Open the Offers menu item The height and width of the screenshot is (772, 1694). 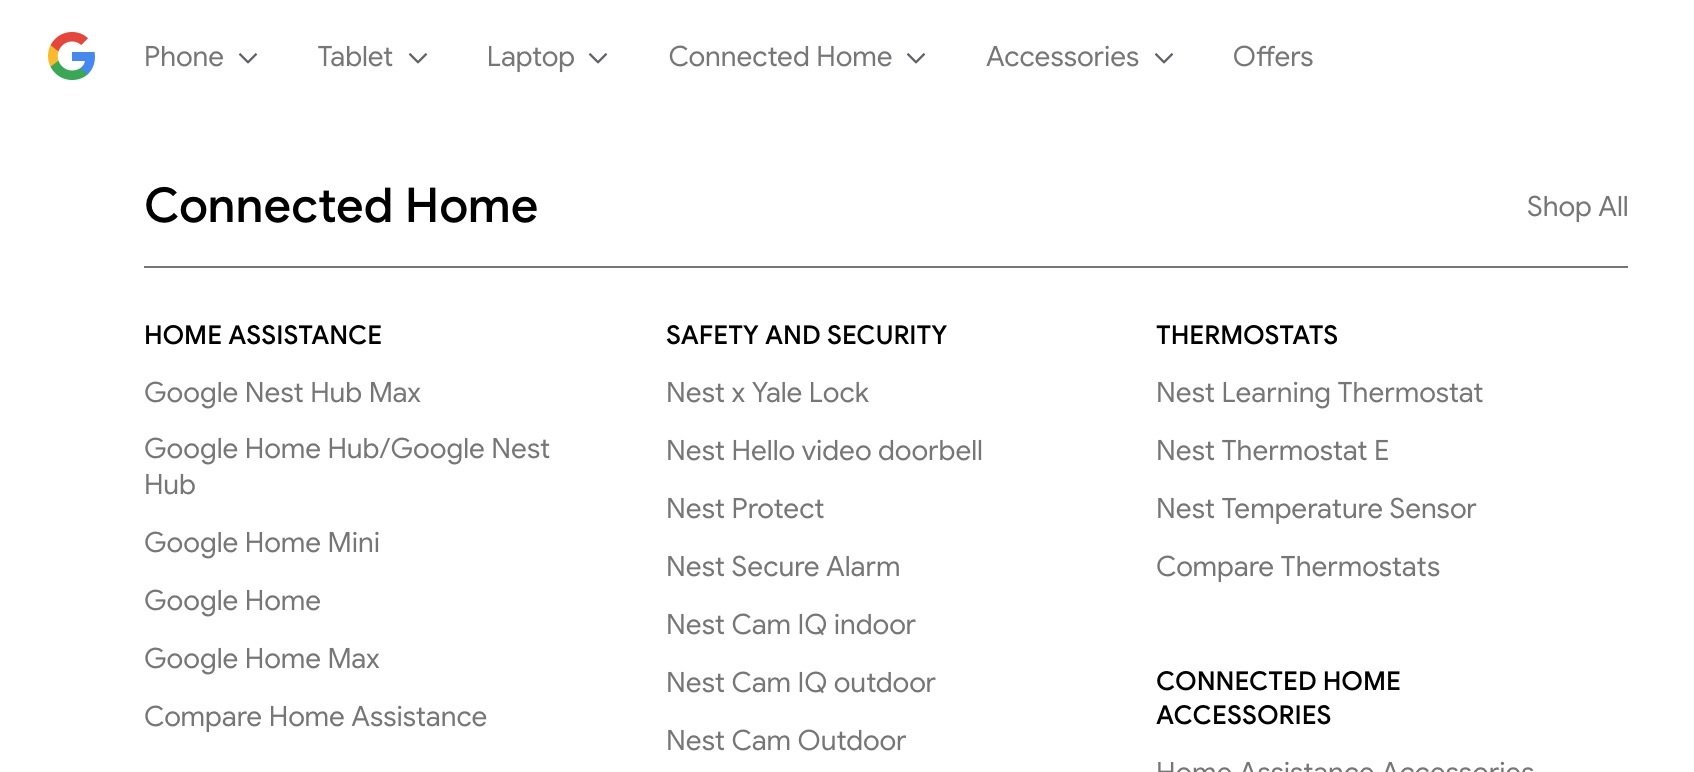click(x=1272, y=57)
